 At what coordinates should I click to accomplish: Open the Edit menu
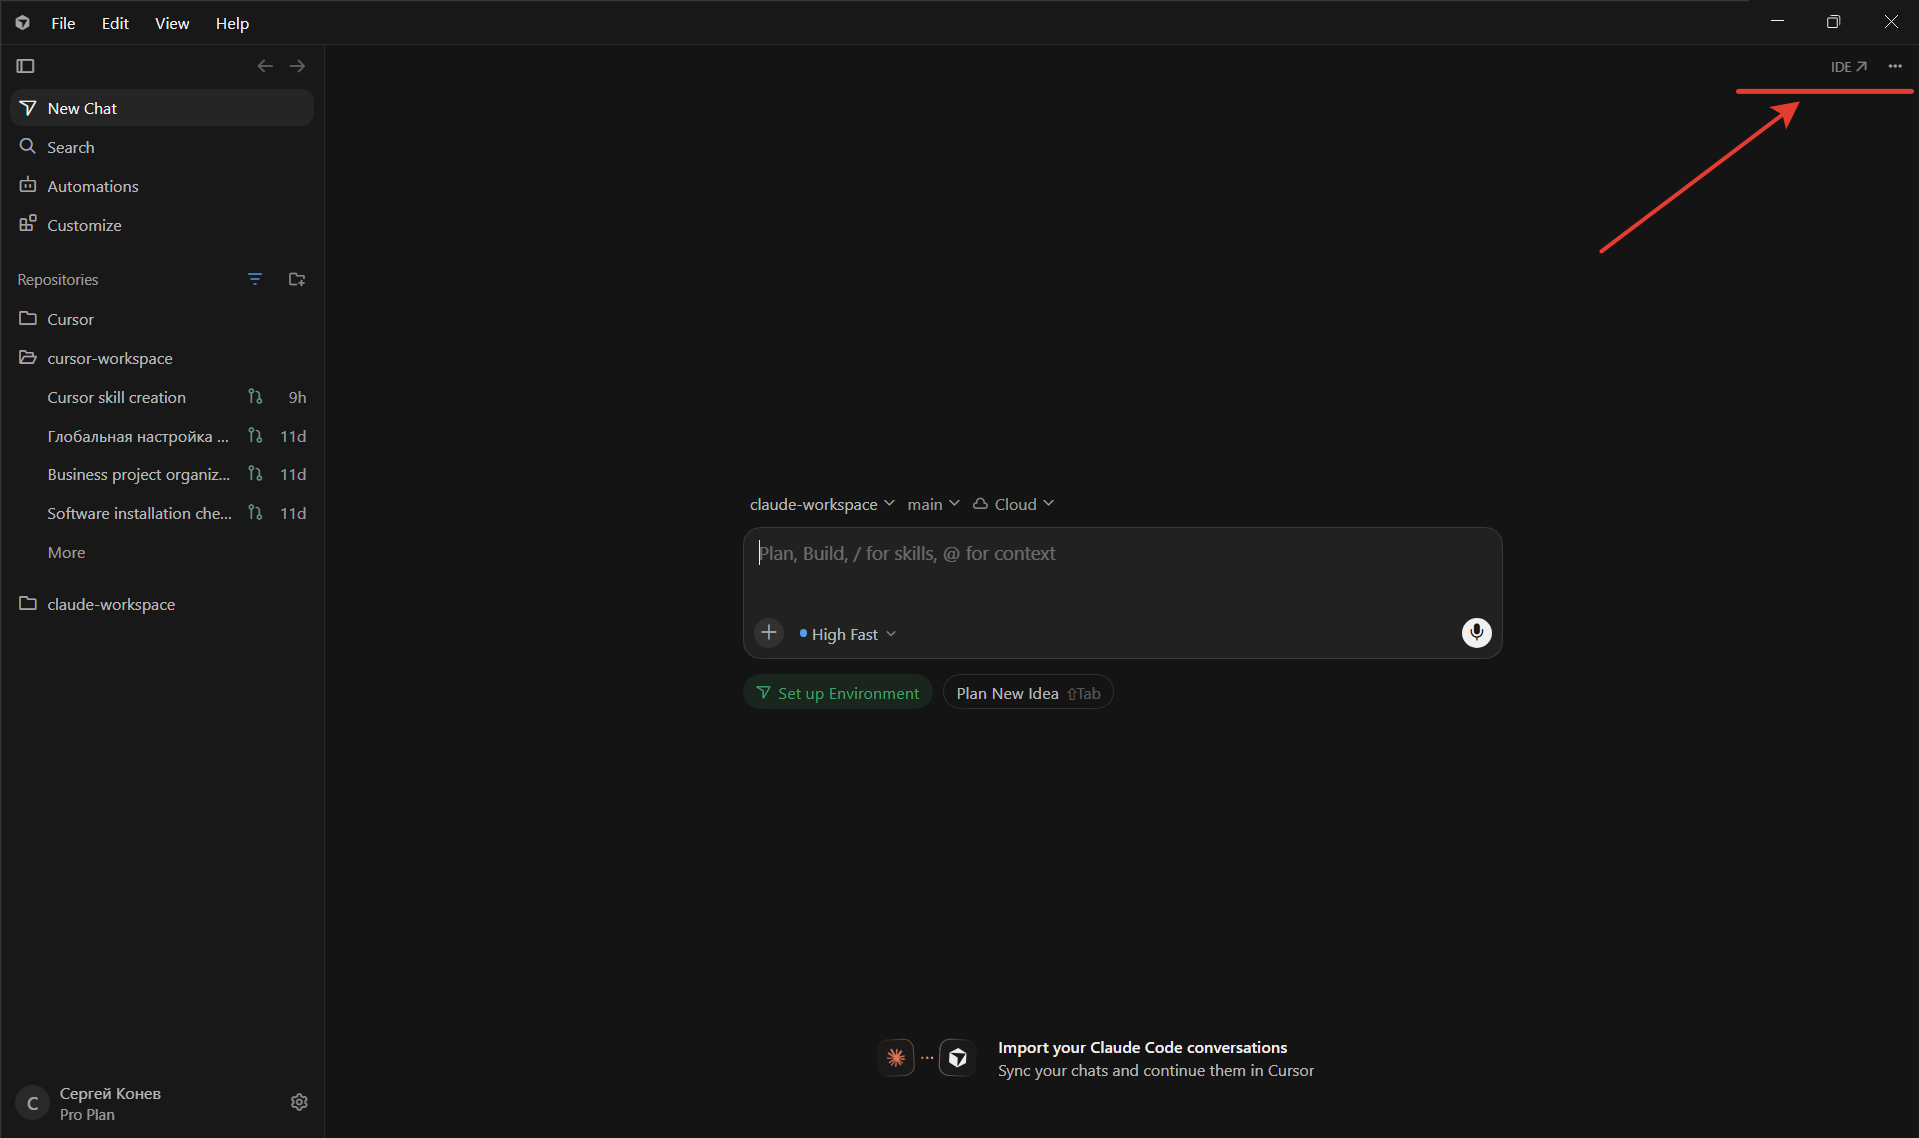pyautogui.click(x=115, y=23)
